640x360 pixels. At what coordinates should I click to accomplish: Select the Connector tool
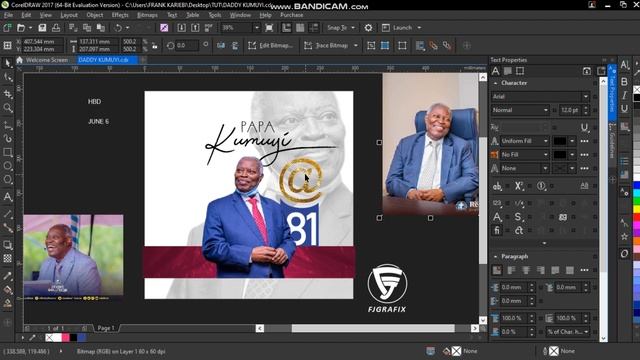[7, 228]
